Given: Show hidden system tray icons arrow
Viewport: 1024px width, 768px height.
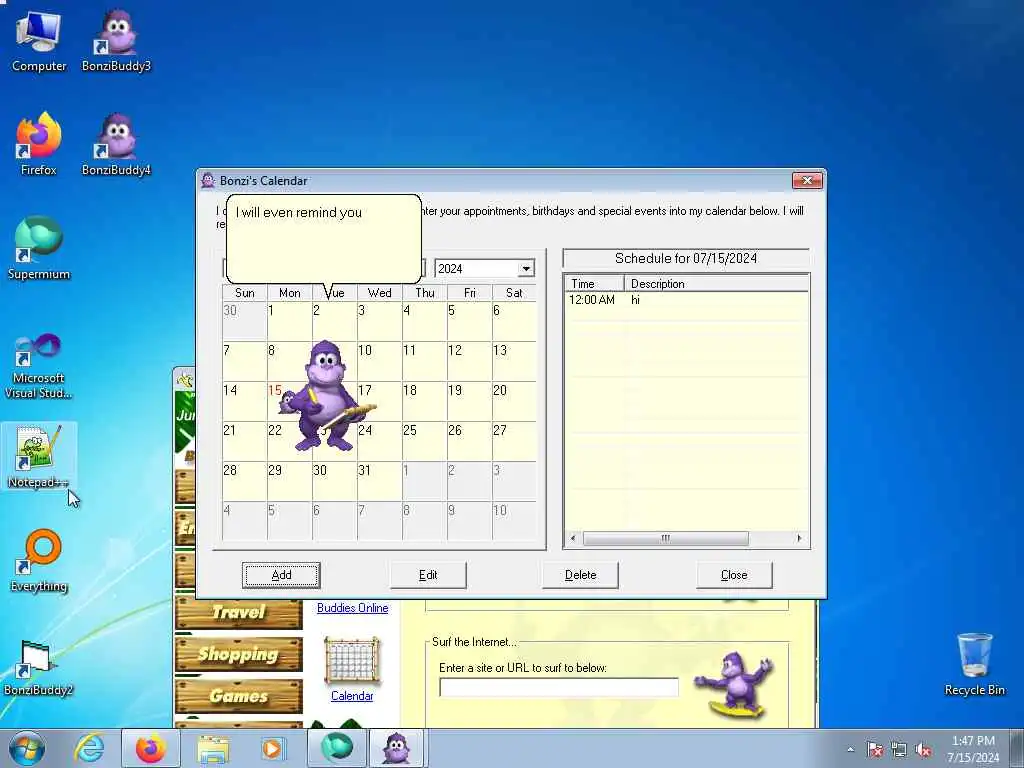Looking at the screenshot, I should pyautogui.click(x=850, y=750).
